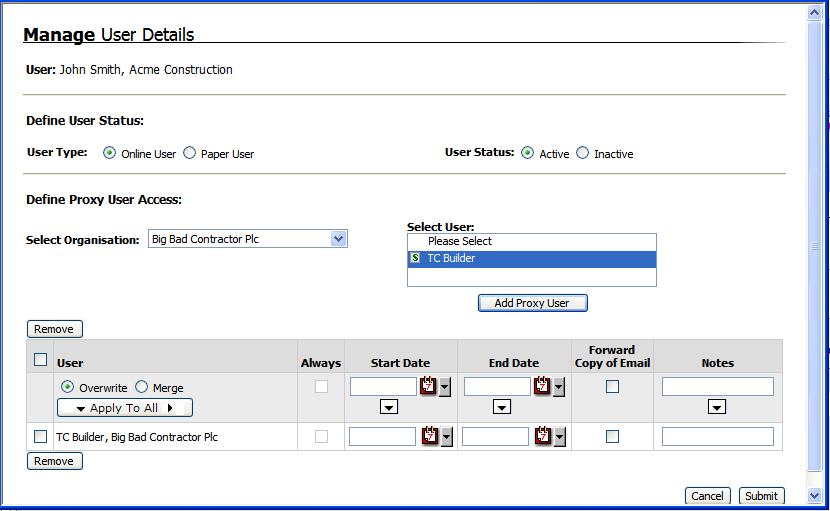
Task: Click the Notes field for TC Builder row
Action: (718, 436)
